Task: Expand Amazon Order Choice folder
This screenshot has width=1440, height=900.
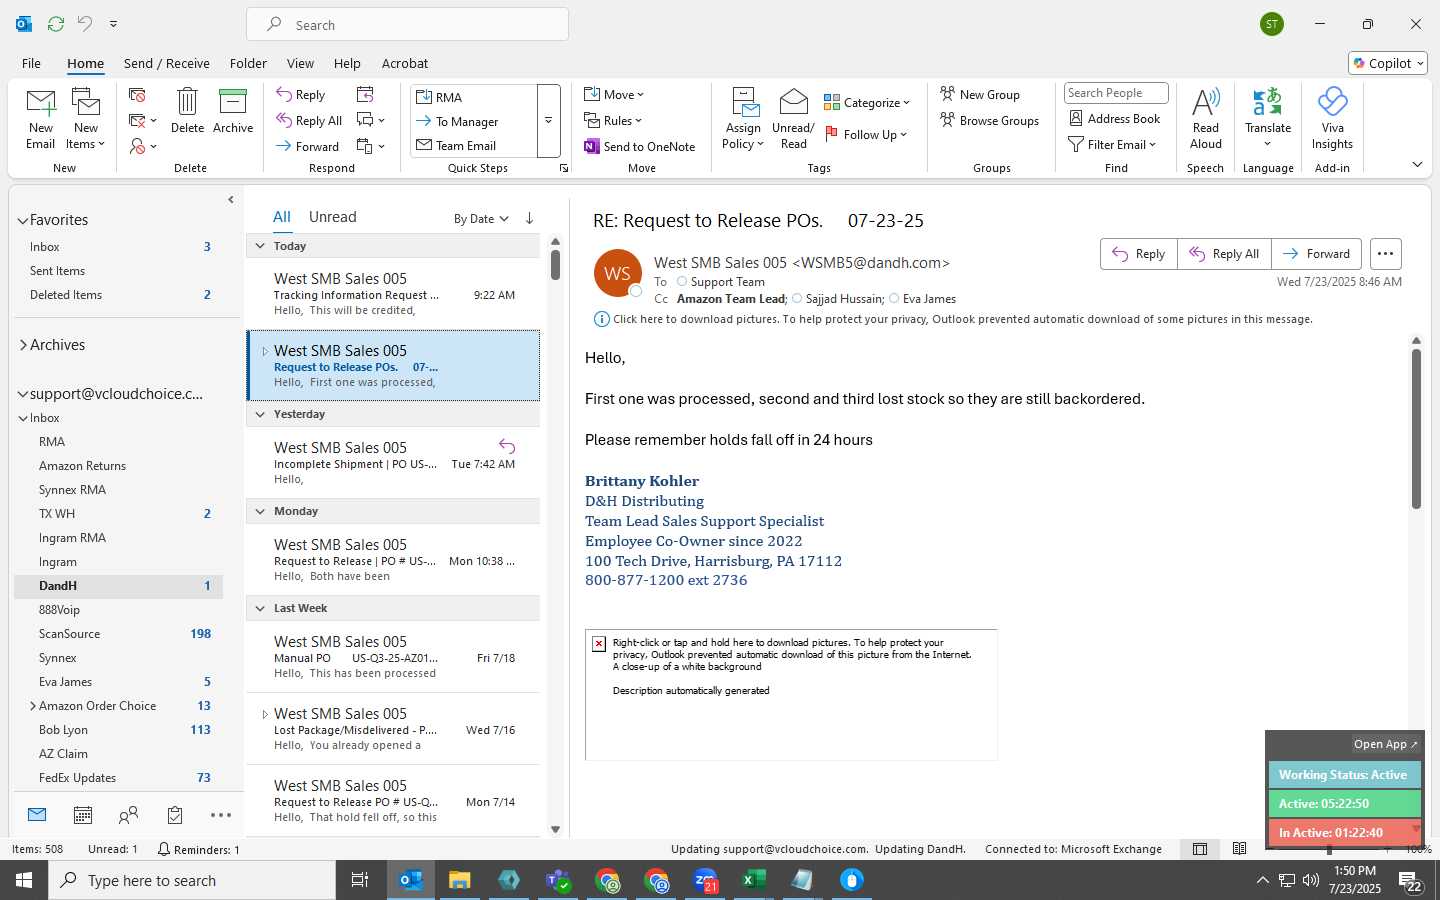Action: coord(33,706)
